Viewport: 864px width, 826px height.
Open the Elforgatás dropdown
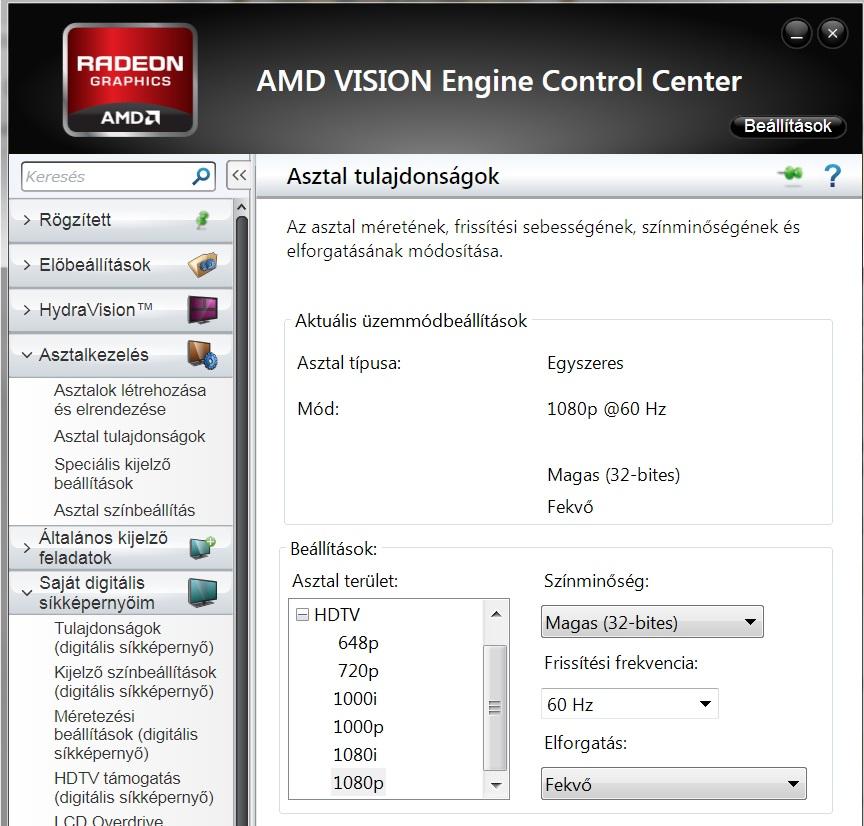673,784
